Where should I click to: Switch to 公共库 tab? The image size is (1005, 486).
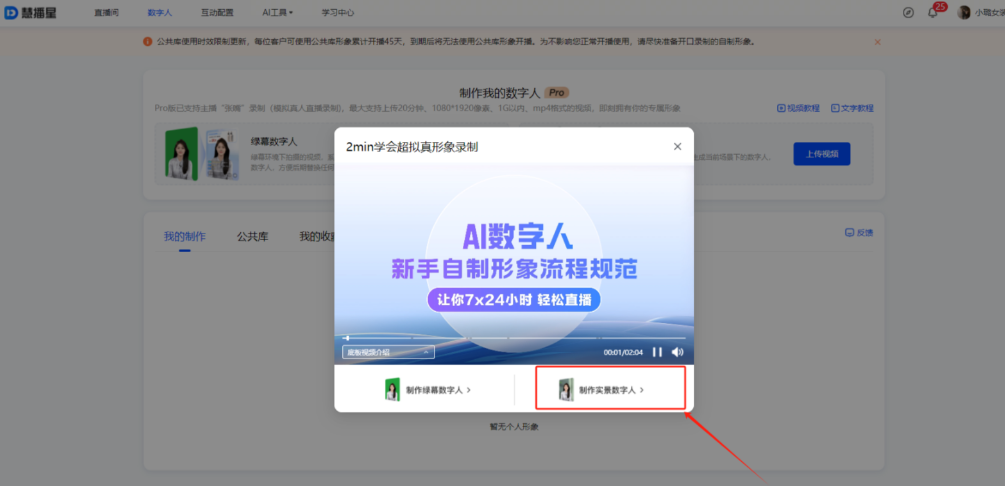(253, 237)
